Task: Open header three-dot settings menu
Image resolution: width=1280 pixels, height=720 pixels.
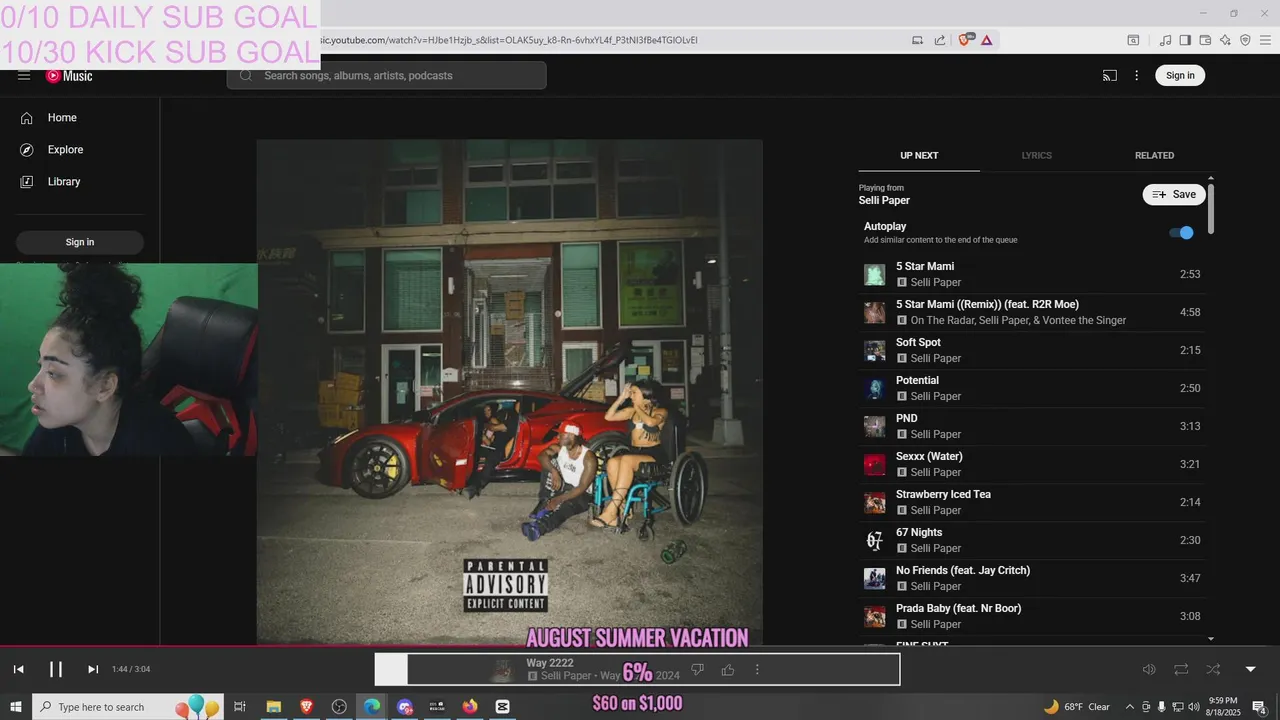Action: (1136, 76)
